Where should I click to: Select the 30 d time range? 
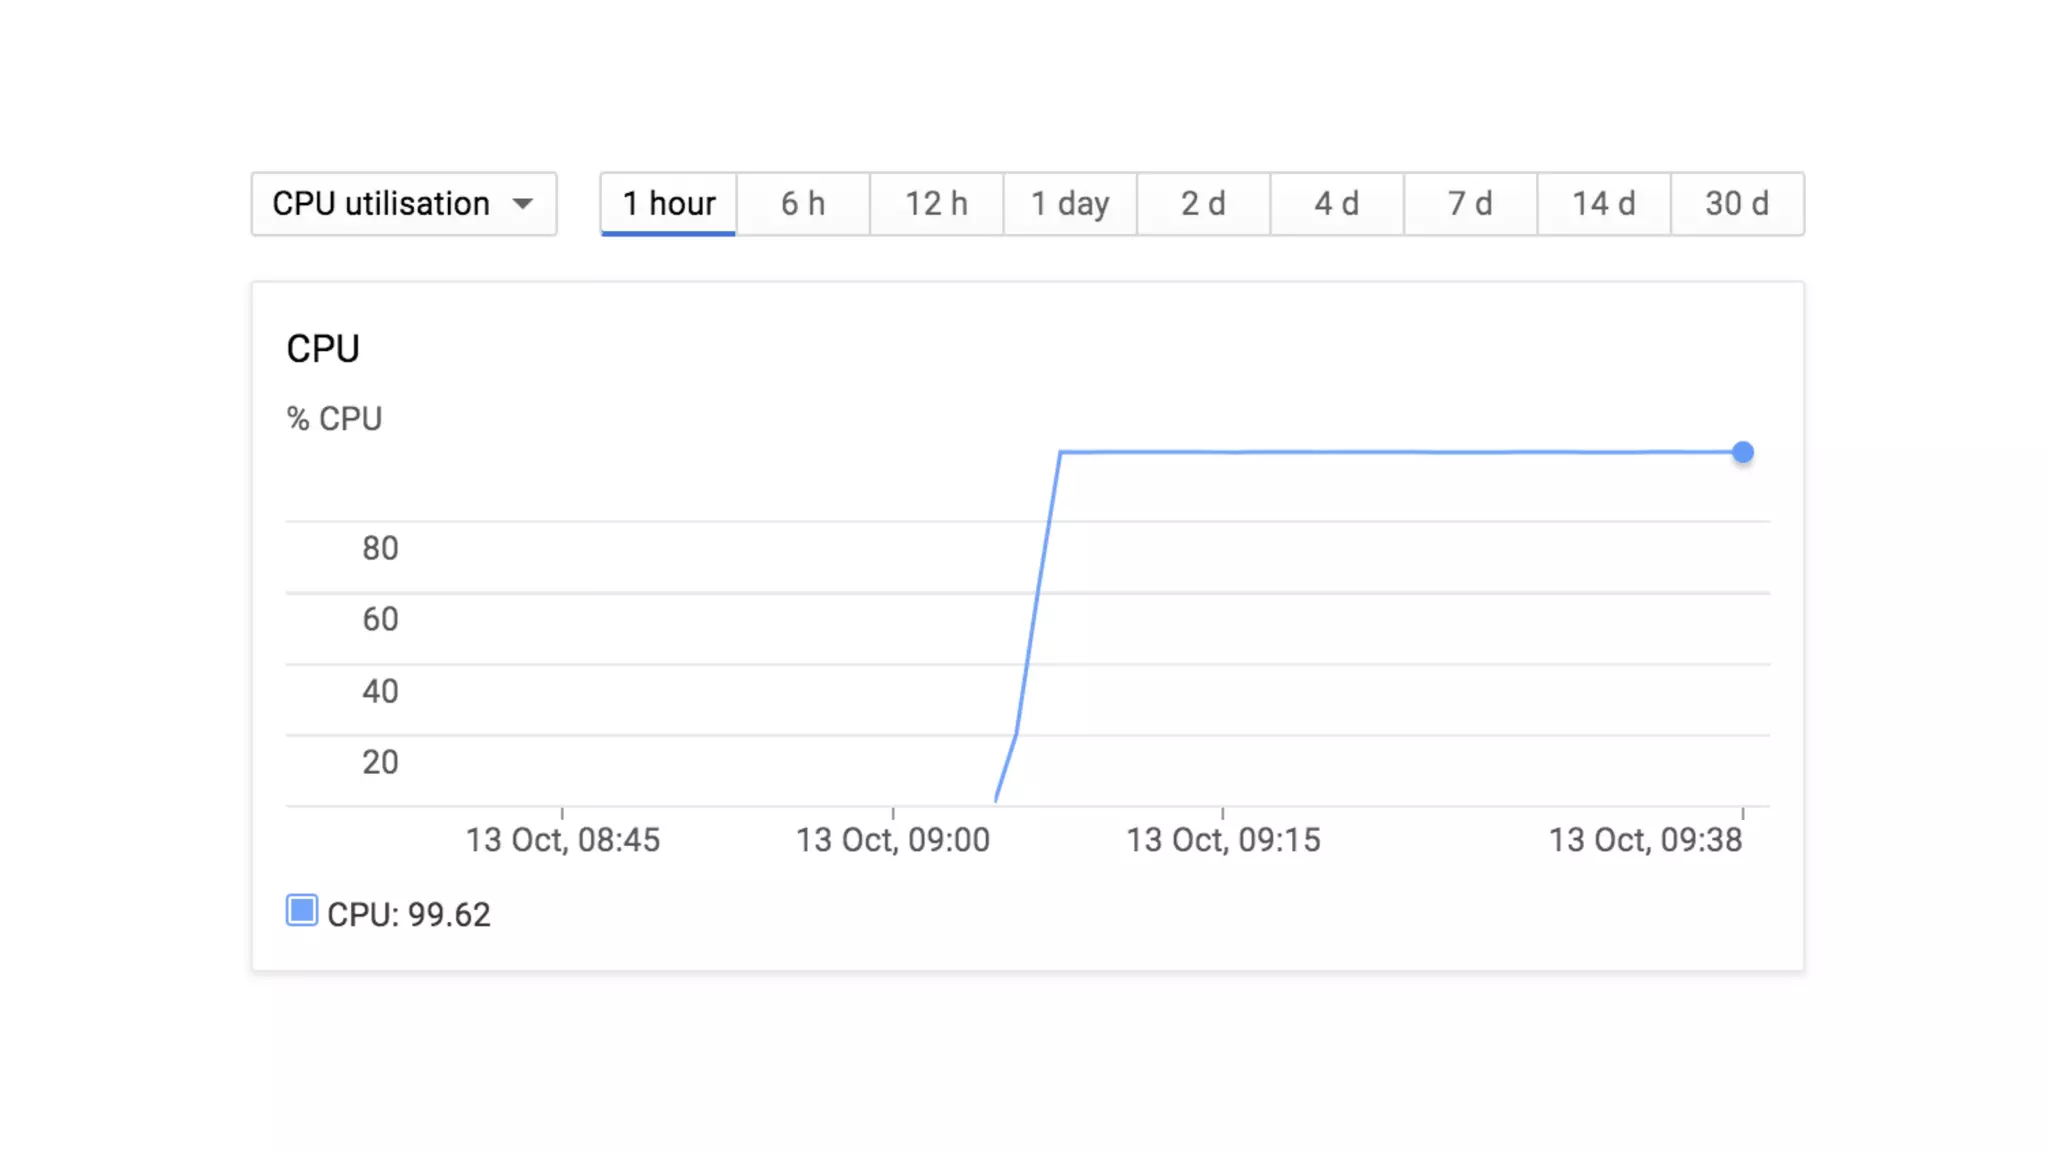pos(1737,204)
